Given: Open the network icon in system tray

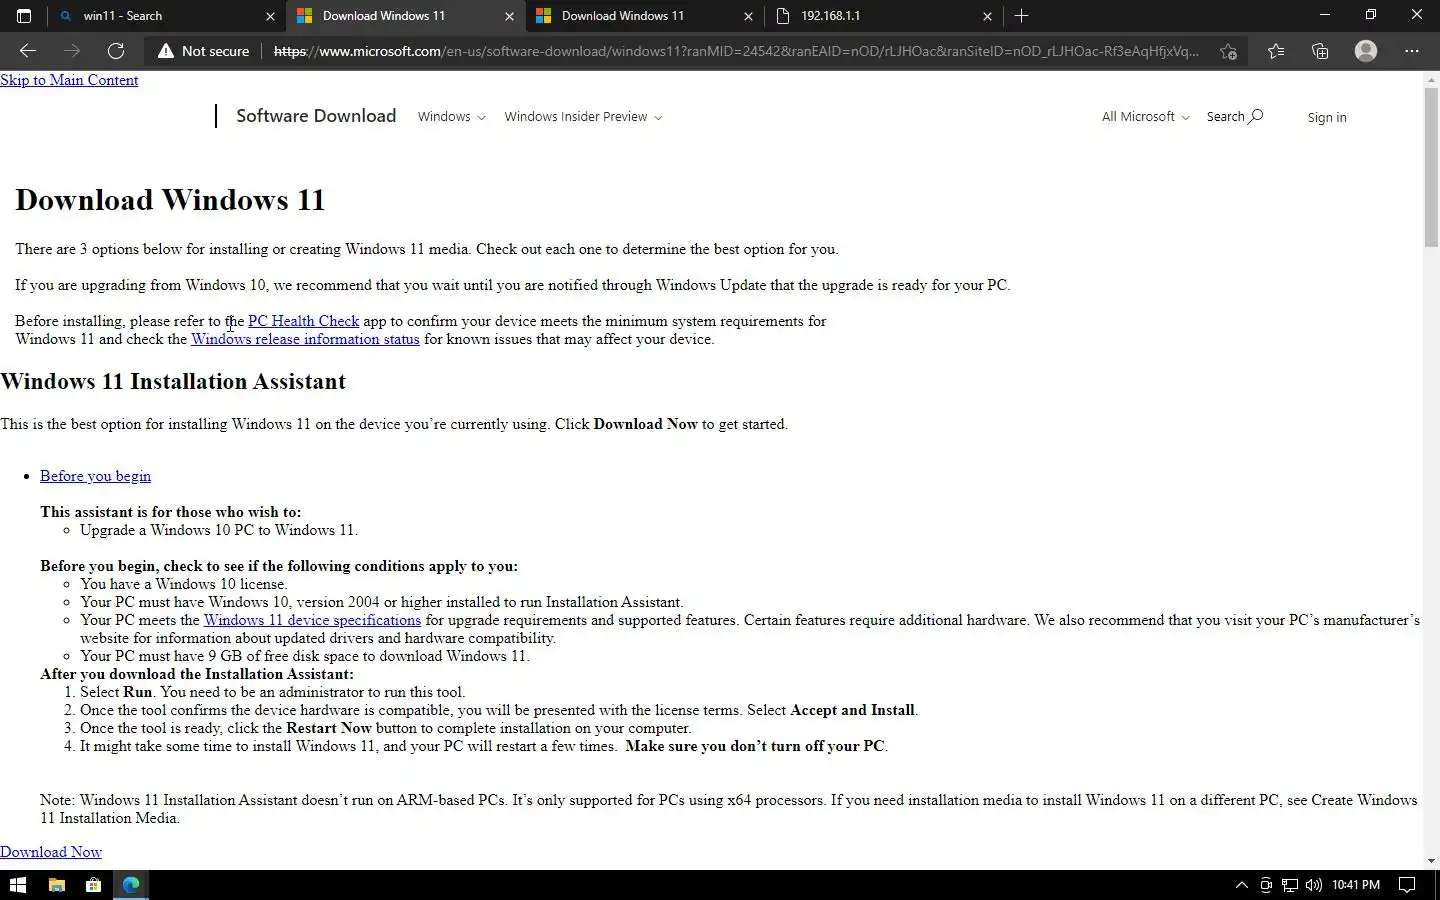Looking at the screenshot, I should click(x=1290, y=885).
